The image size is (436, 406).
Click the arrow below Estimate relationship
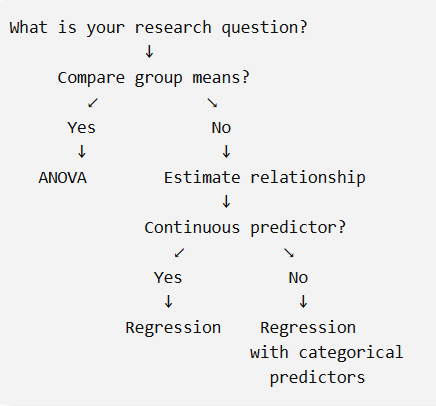[226, 202]
